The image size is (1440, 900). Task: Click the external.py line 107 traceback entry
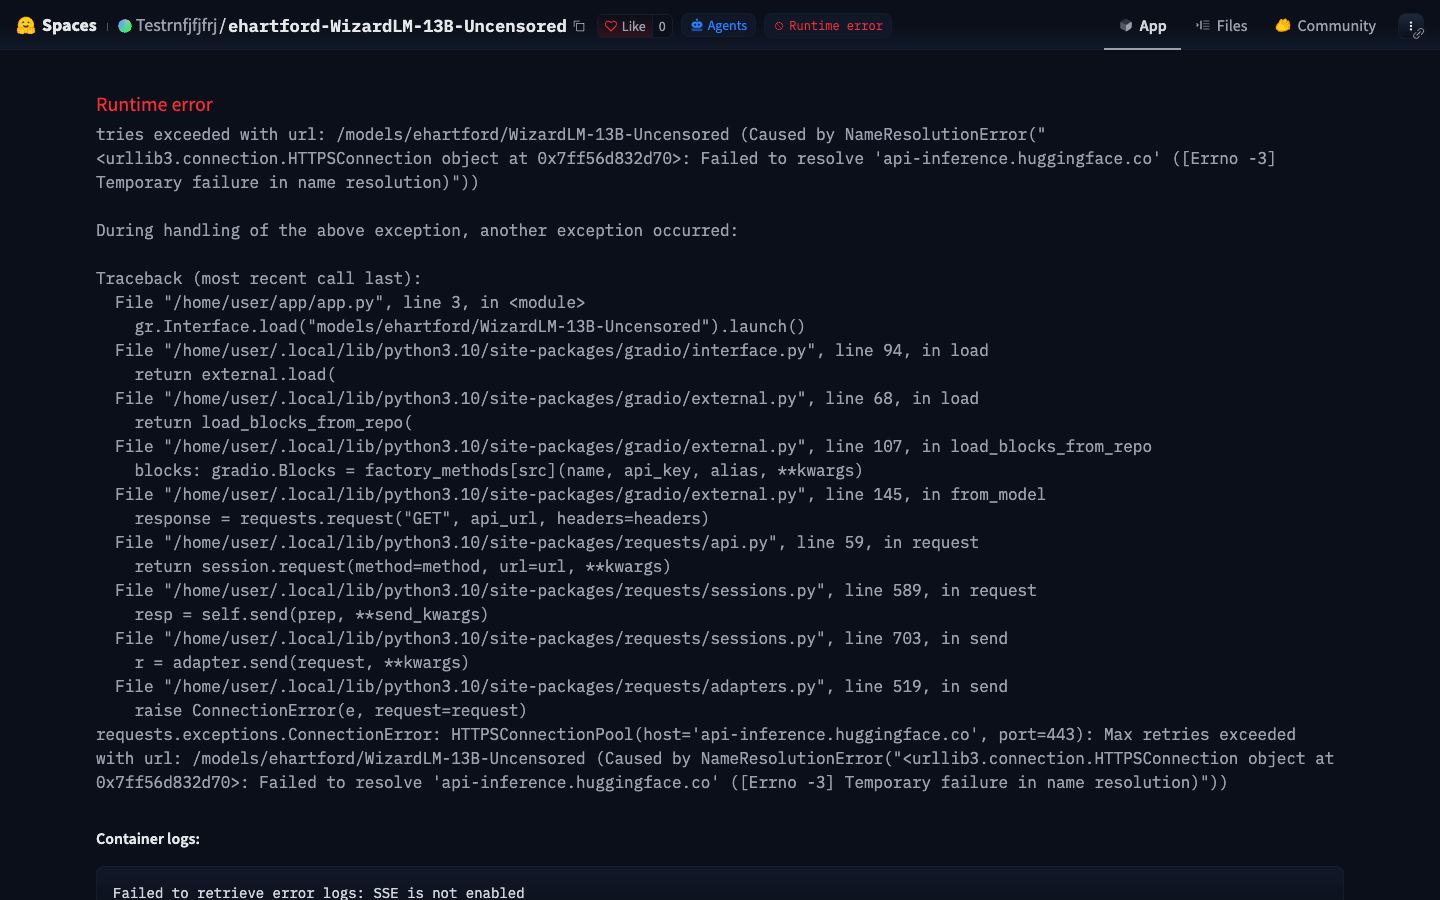[633, 446]
